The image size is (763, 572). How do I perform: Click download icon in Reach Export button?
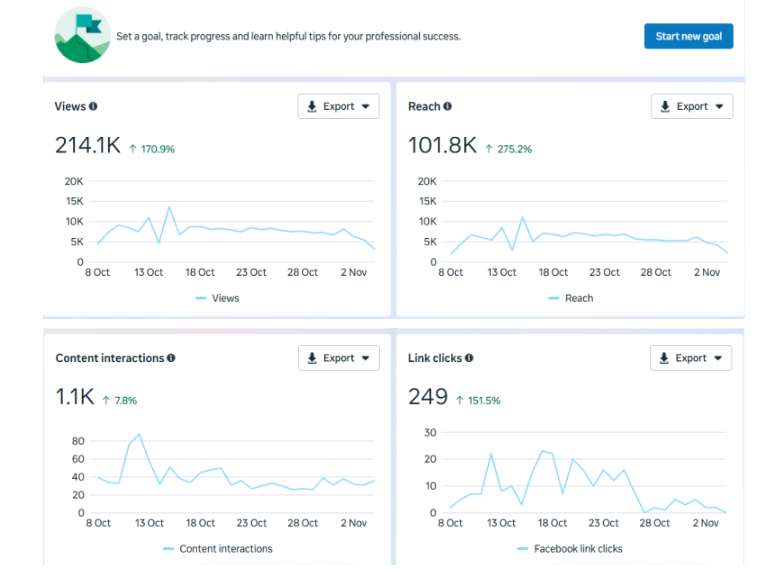pyautogui.click(x=665, y=107)
